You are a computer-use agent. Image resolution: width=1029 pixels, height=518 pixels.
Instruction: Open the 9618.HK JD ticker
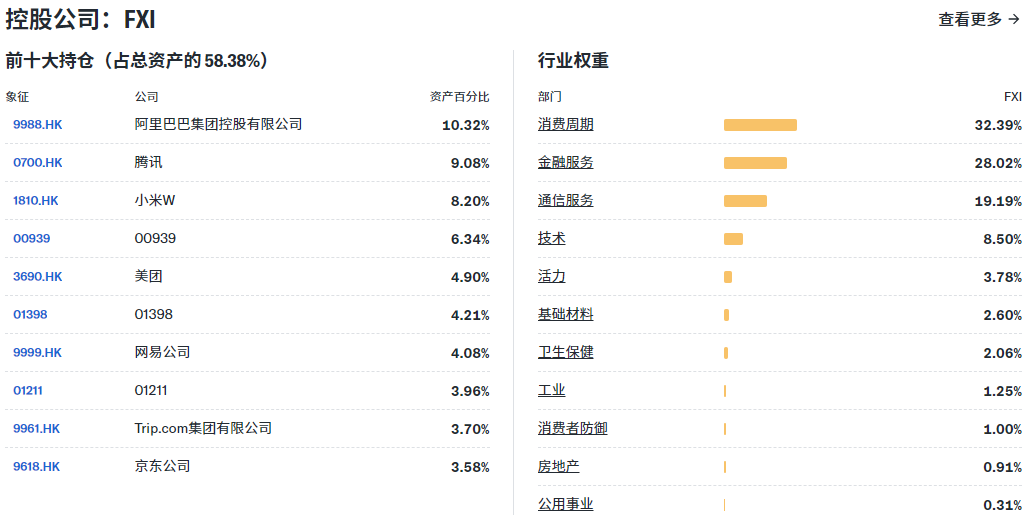tap(36, 467)
